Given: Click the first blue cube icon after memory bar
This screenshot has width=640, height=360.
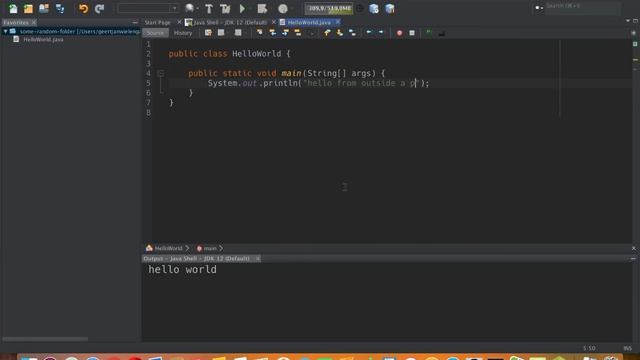Looking at the screenshot, I should point(374,8).
